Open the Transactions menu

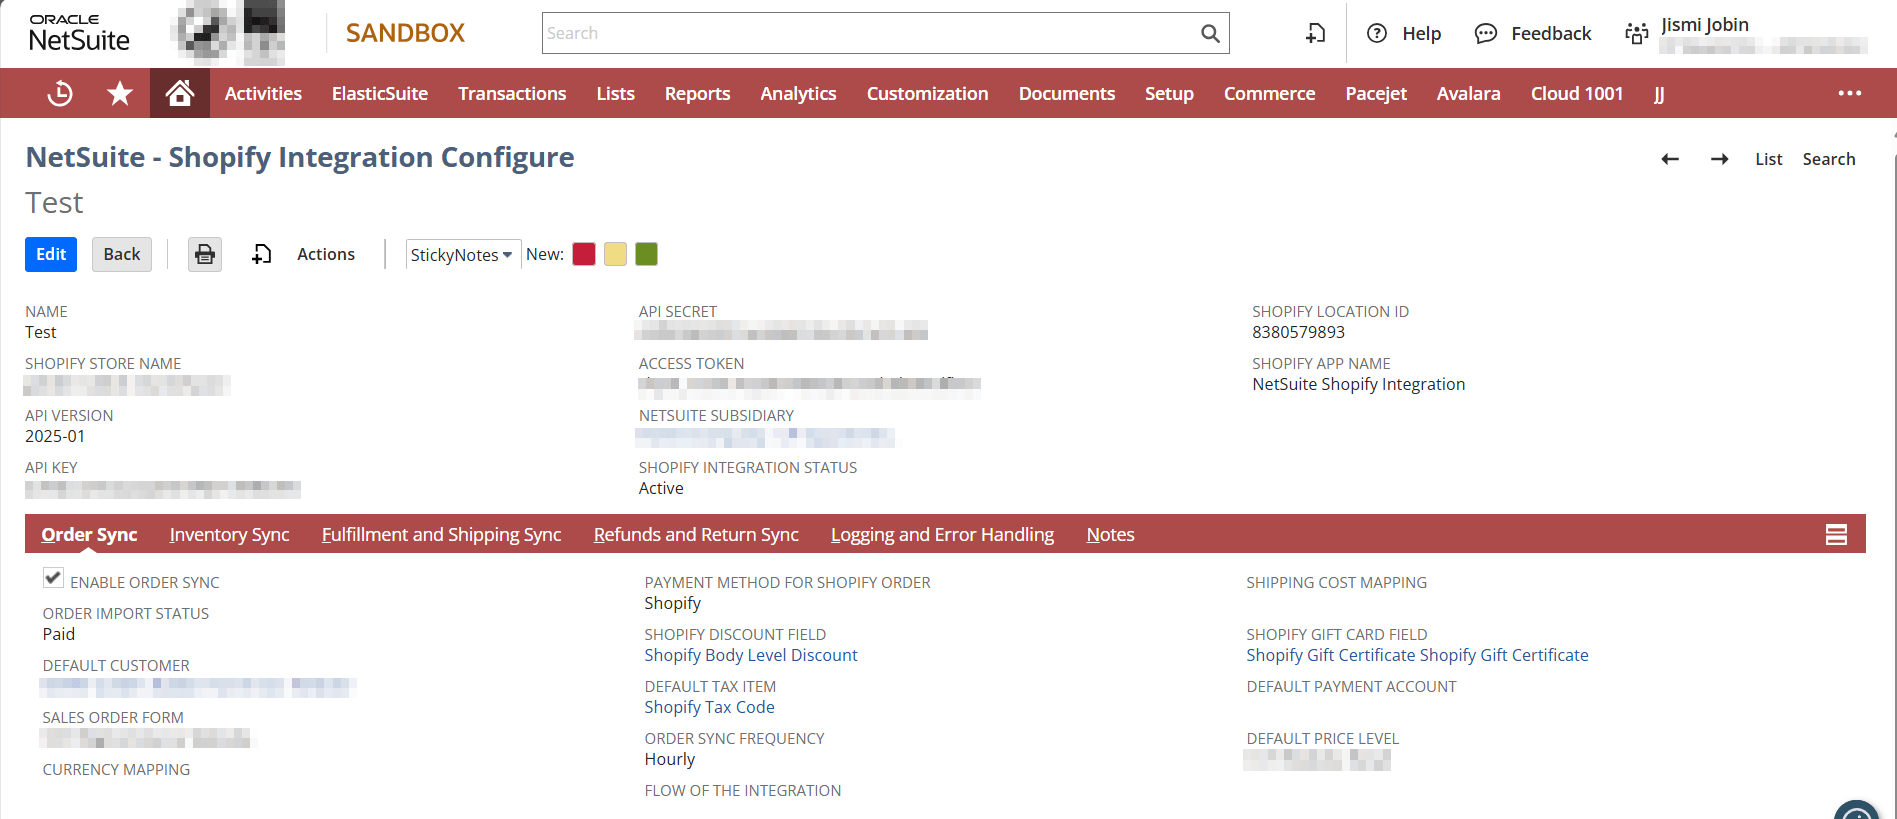(x=512, y=93)
